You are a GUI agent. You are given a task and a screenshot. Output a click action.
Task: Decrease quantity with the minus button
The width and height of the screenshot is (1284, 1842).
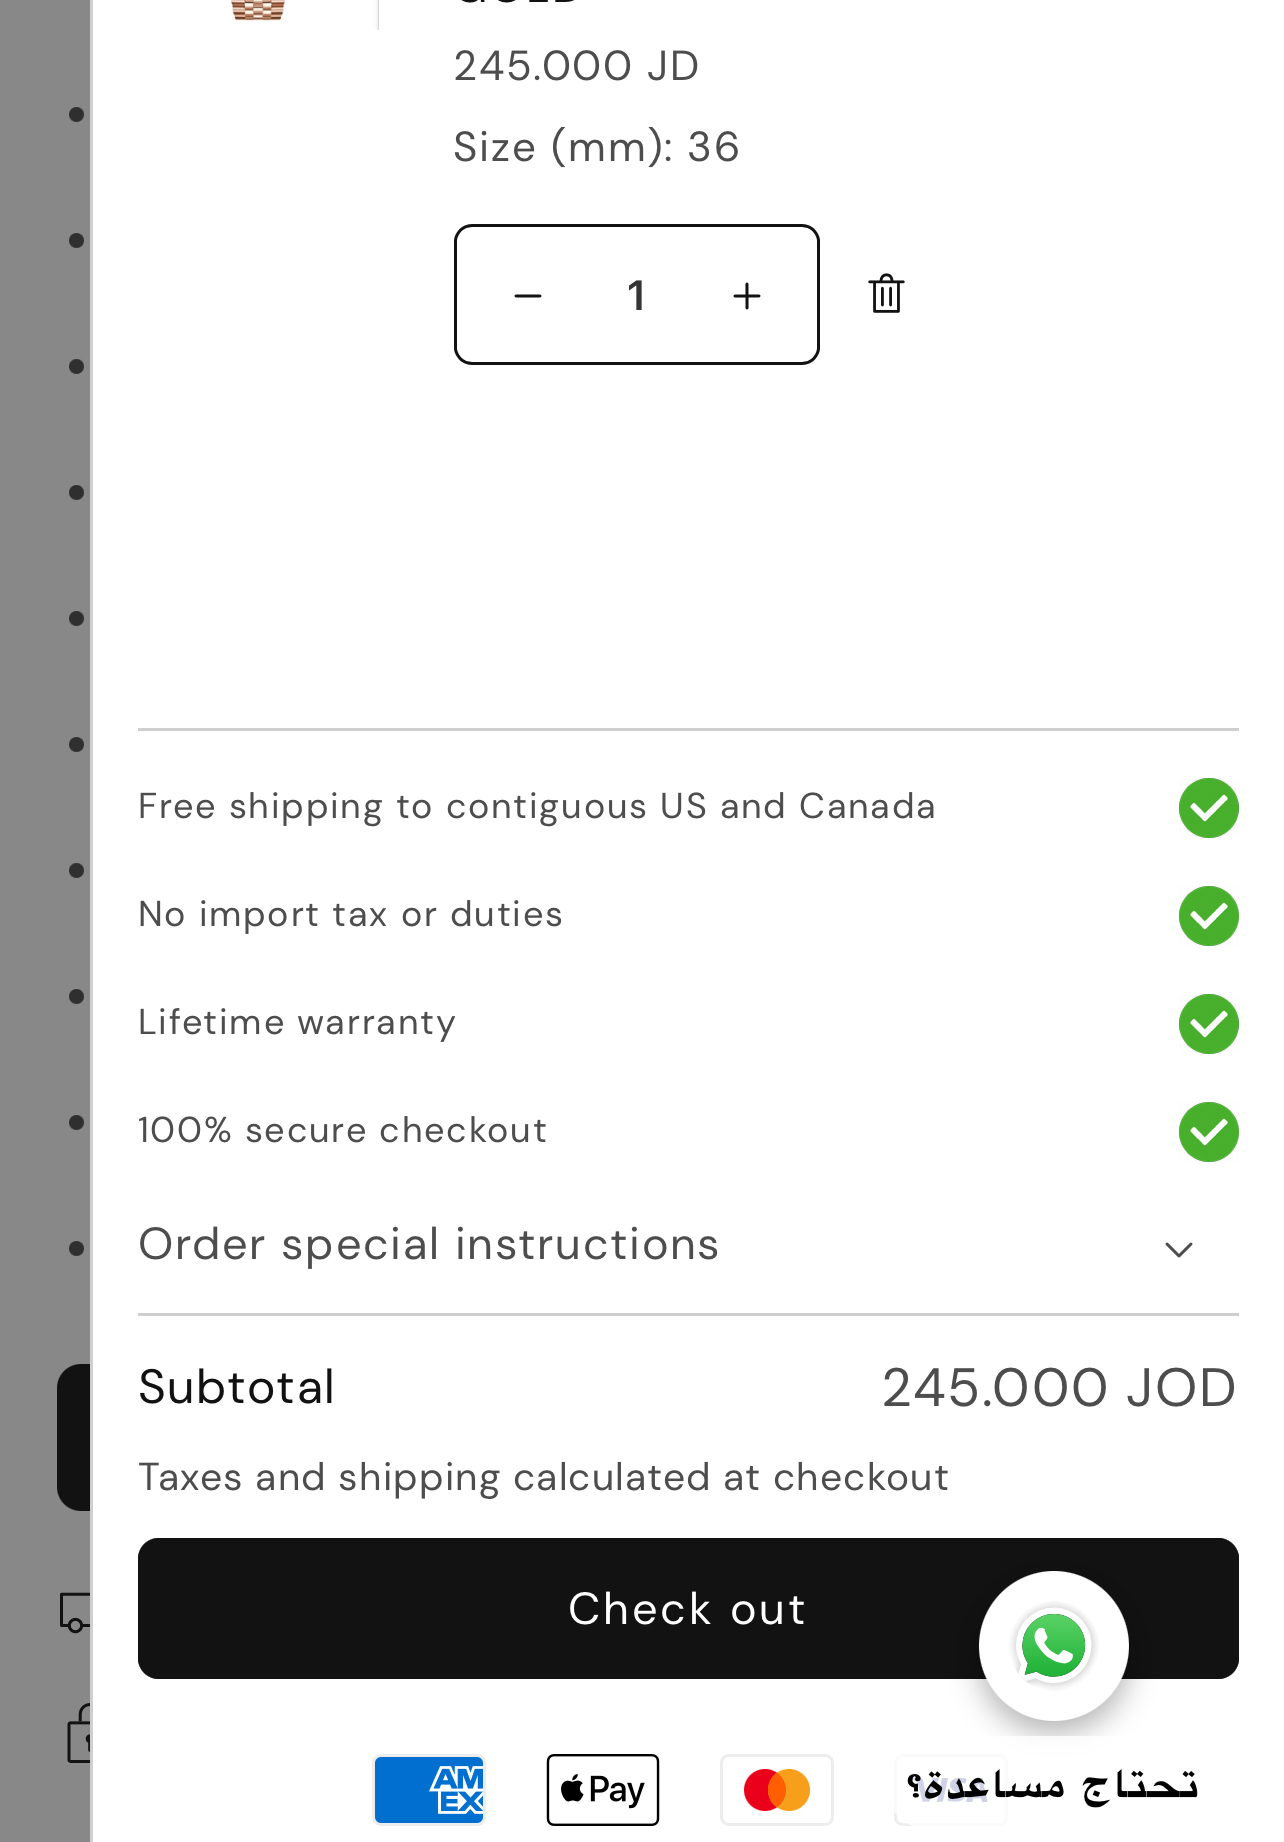[x=528, y=295]
